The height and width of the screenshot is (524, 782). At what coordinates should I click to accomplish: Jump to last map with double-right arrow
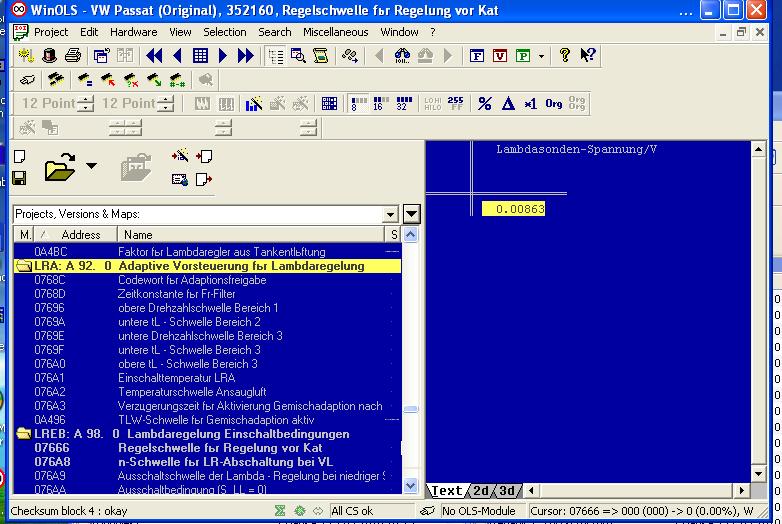pos(245,55)
